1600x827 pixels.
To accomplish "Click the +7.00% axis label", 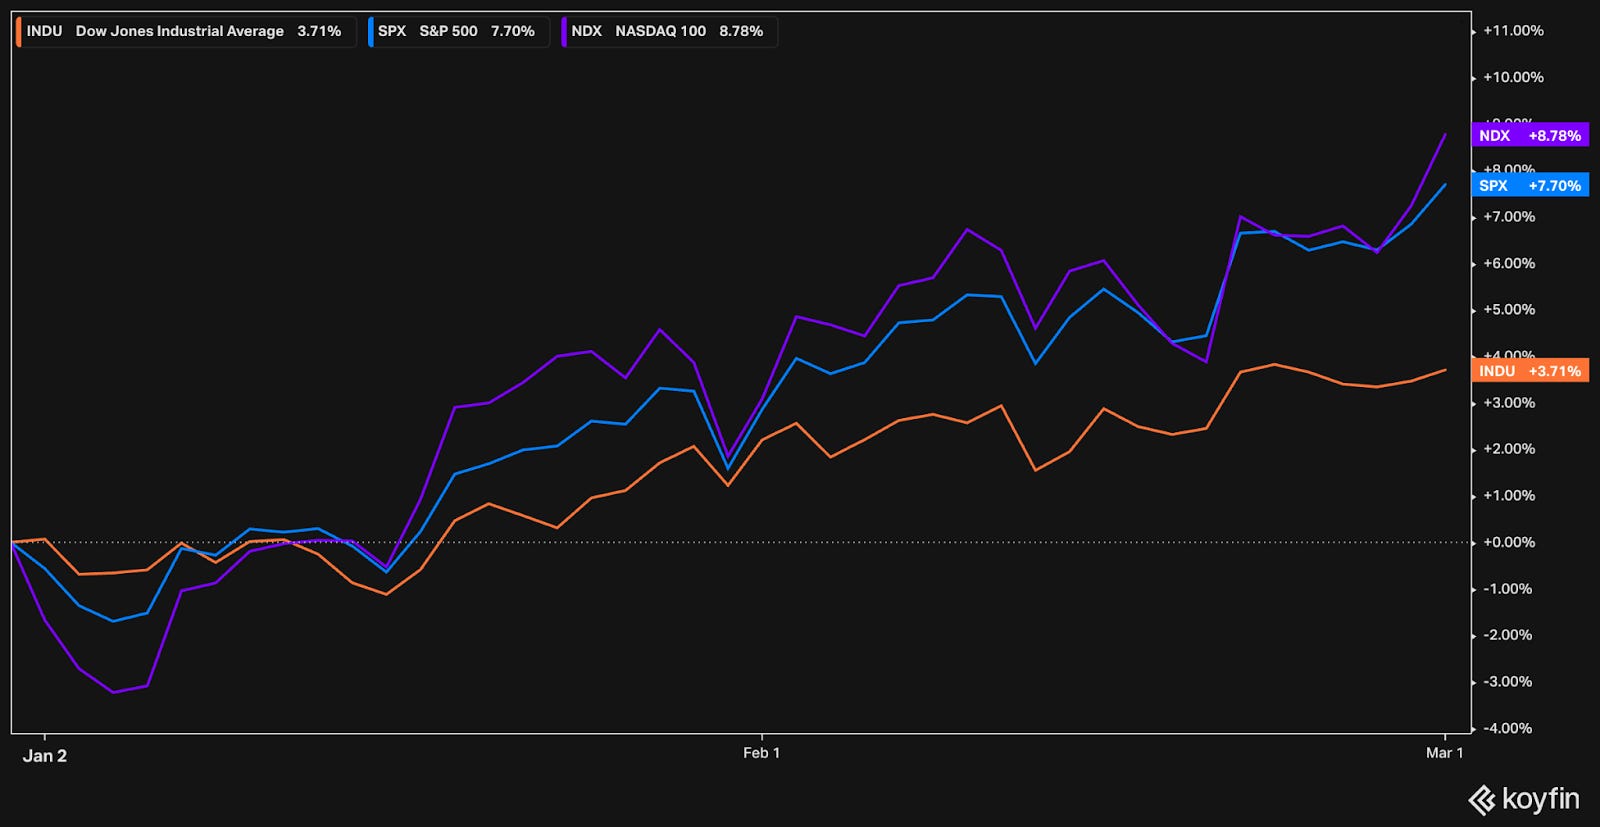I will coord(1509,217).
